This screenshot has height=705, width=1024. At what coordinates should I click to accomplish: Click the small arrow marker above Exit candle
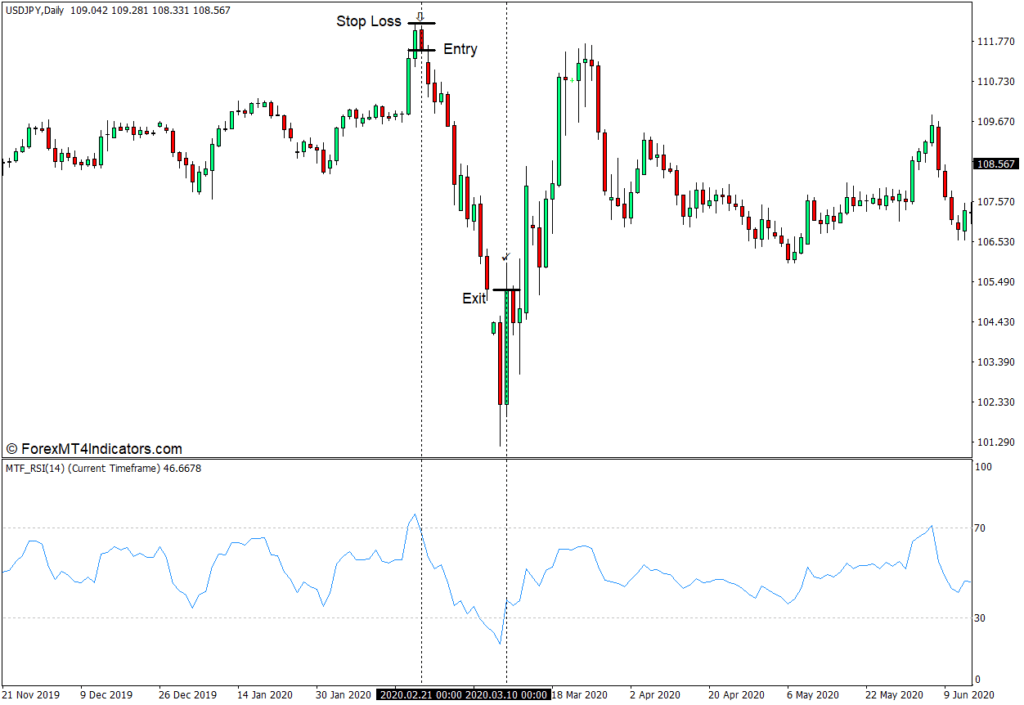506,257
